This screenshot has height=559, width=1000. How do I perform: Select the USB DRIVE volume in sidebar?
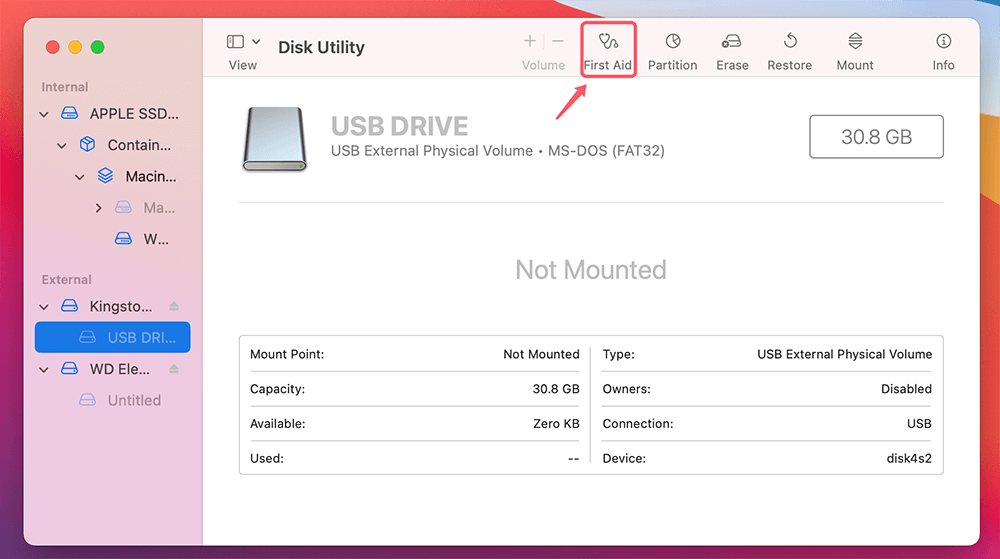pyautogui.click(x=141, y=337)
